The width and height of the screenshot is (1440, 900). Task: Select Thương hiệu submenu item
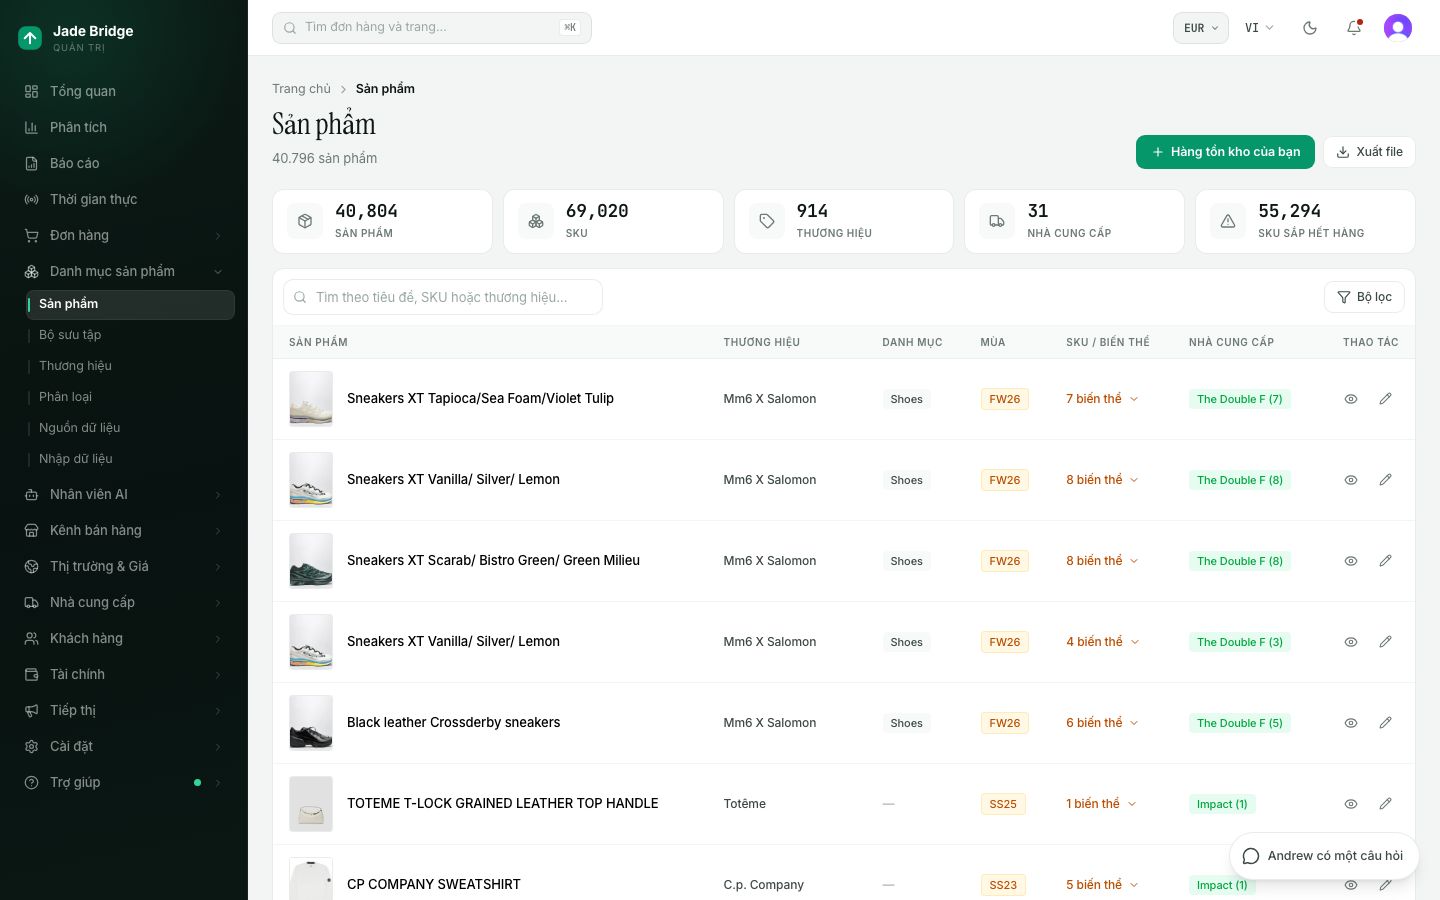130,366
